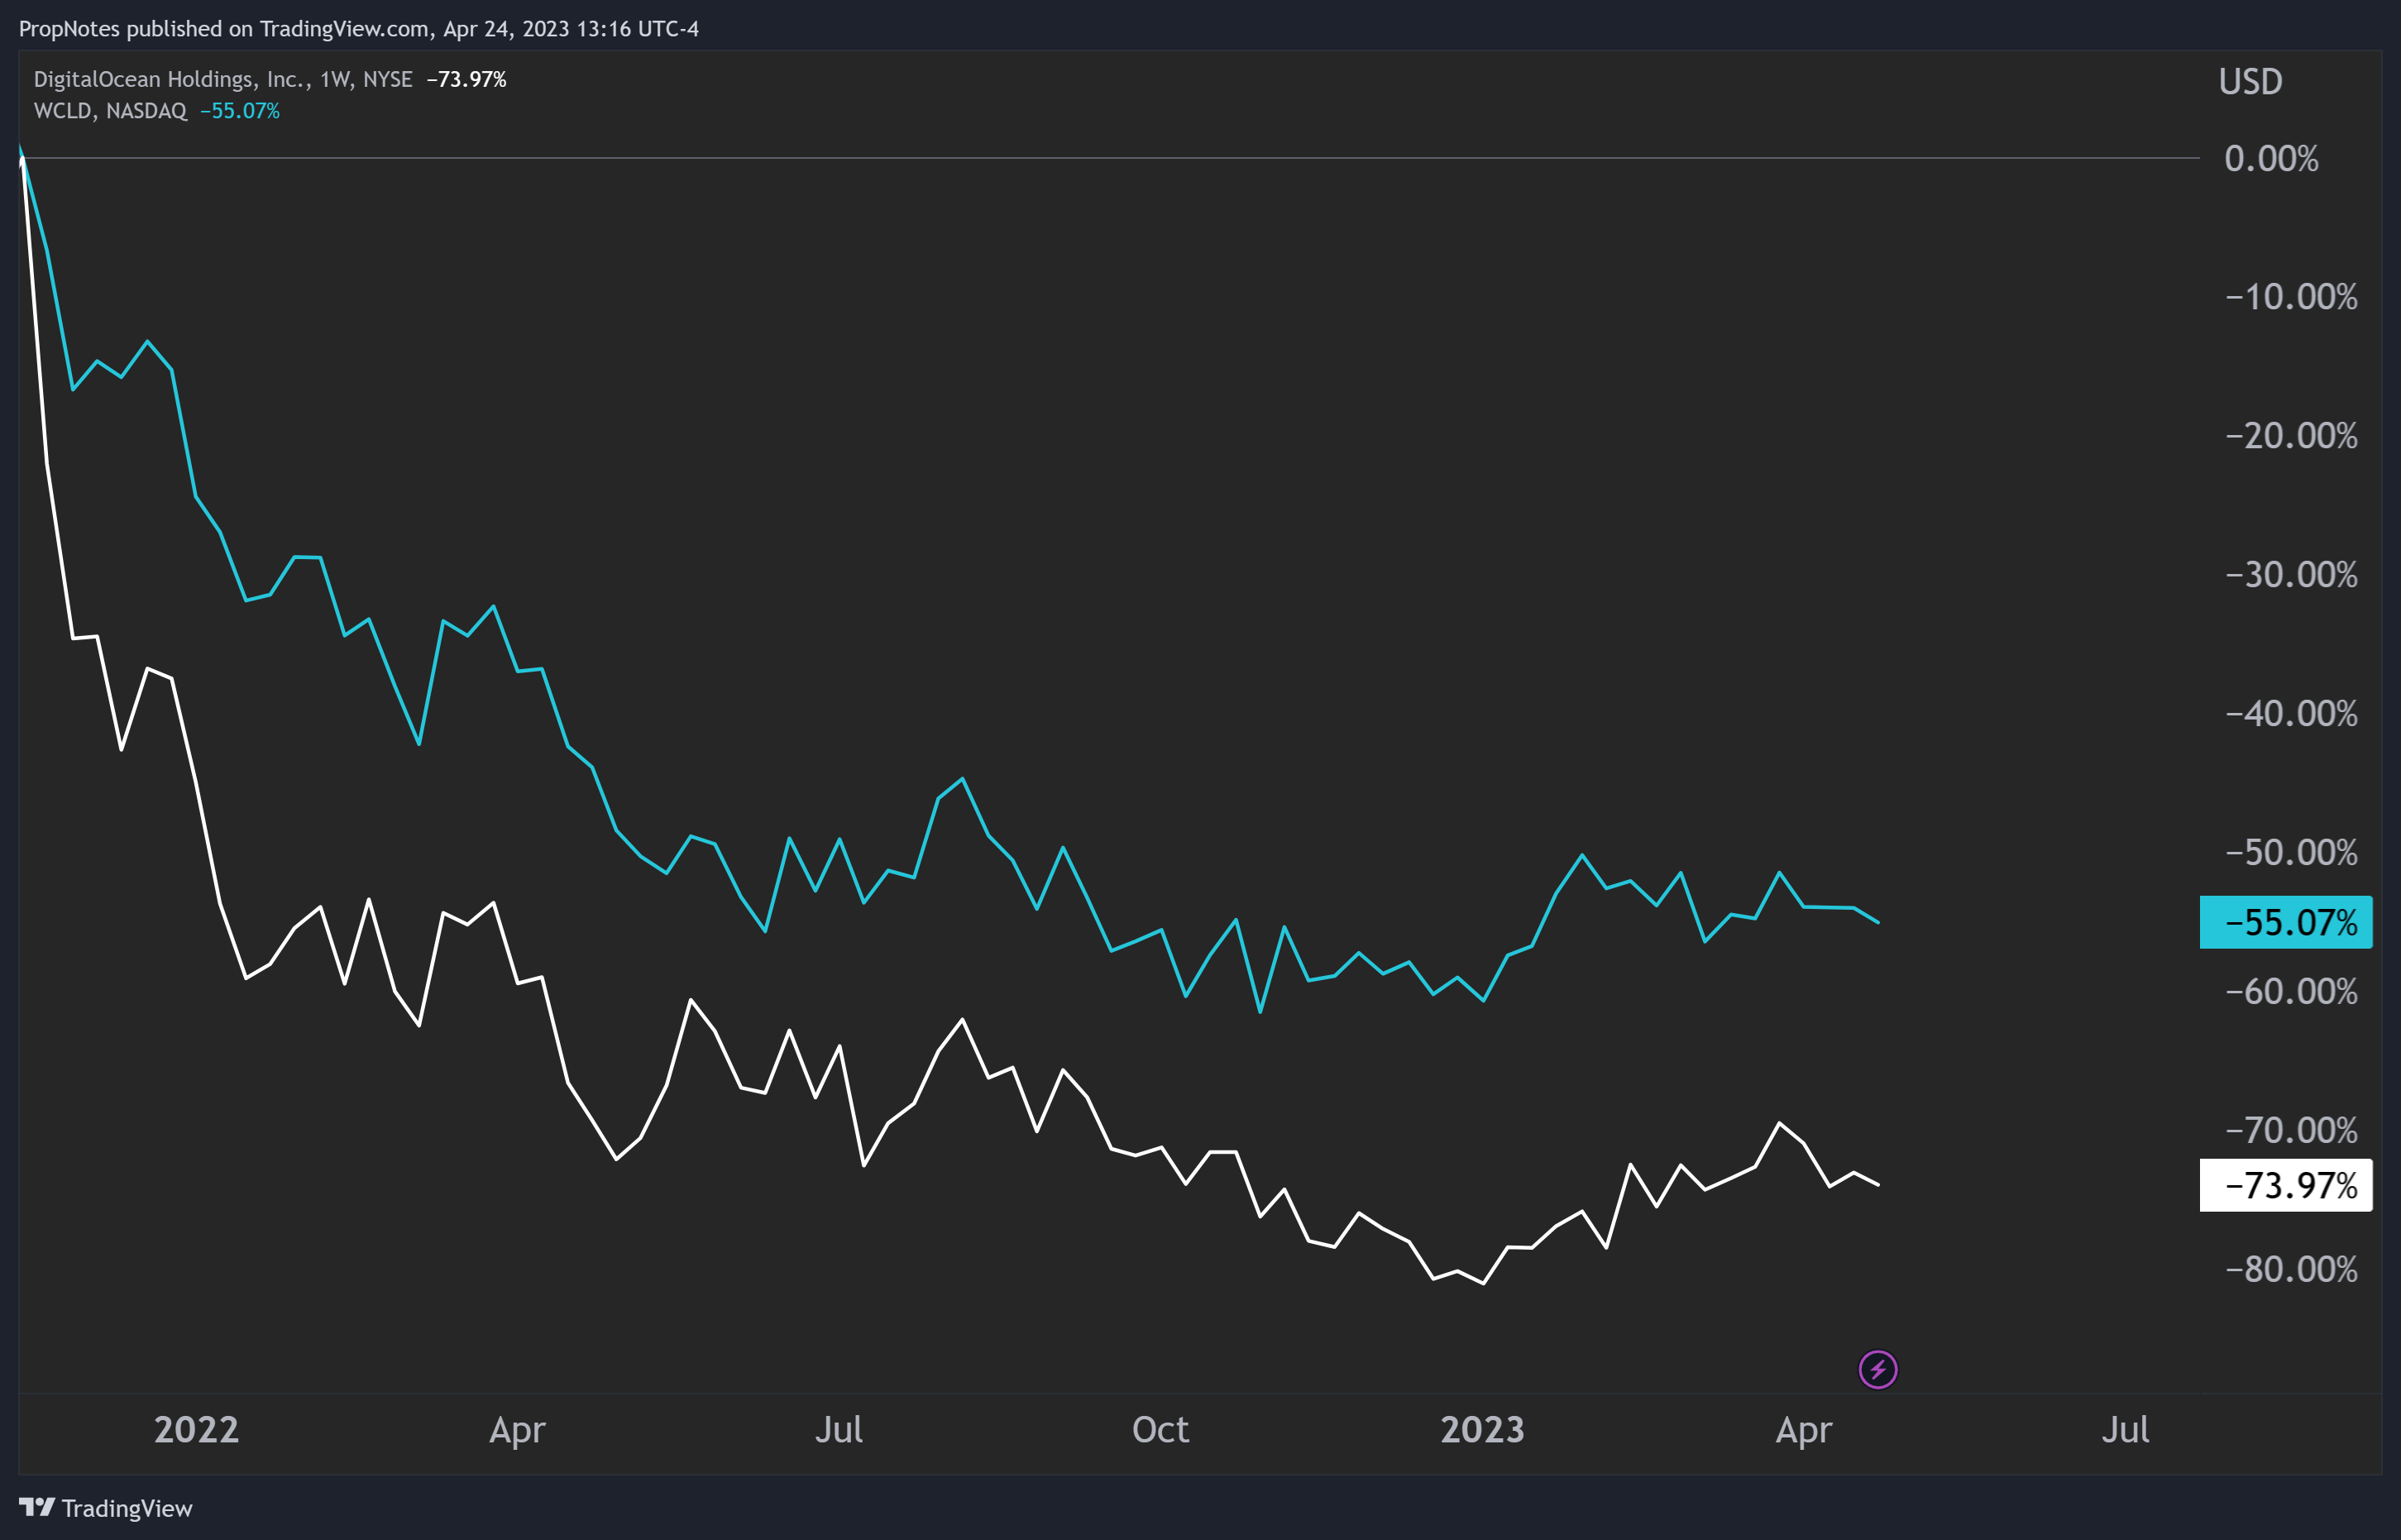Open time axis options via the 2023 label
Viewport: 2401px width, 1540px height.
tap(1483, 1431)
